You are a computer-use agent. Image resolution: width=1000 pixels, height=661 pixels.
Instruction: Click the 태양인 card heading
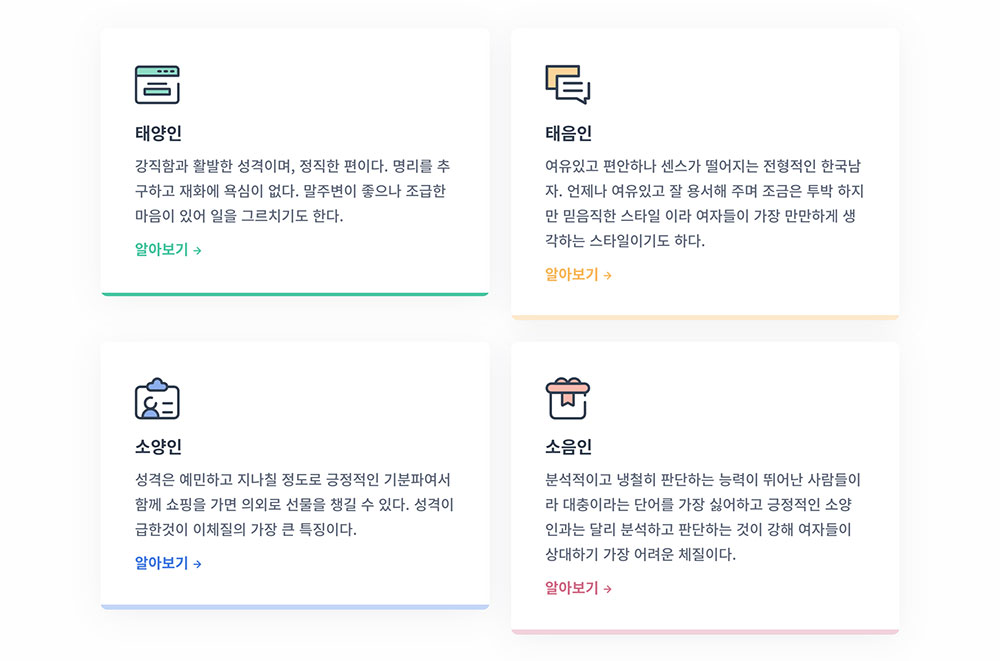(158, 133)
